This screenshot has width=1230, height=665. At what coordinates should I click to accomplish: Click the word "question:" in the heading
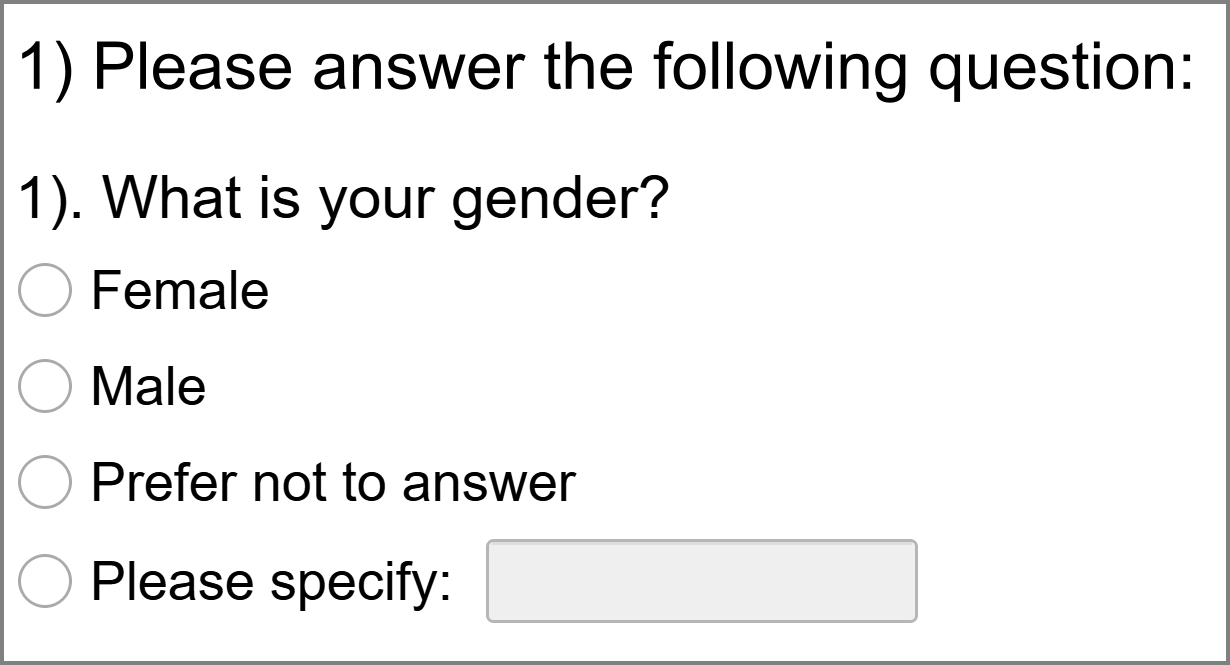point(1061,68)
